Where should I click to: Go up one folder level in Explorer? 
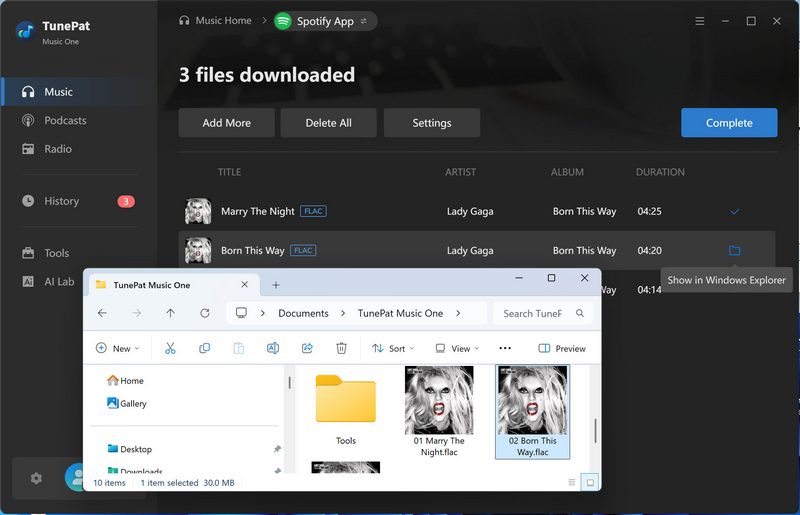coord(170,313)
